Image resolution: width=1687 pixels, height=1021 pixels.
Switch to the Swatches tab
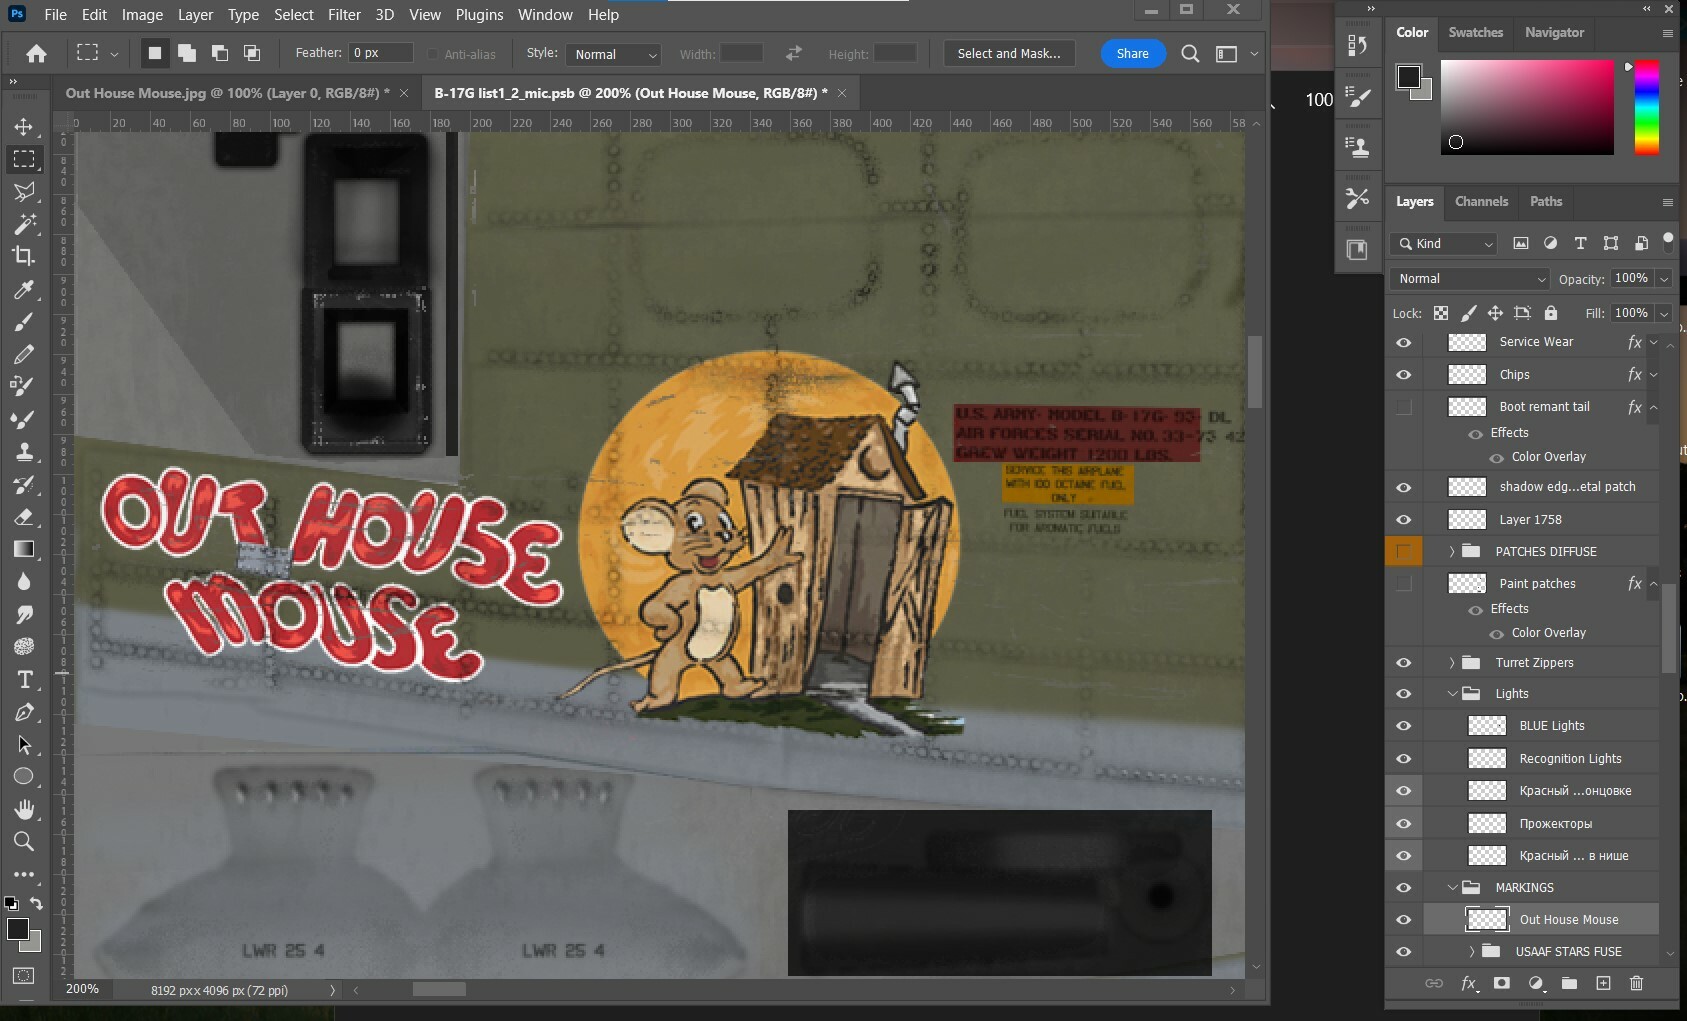coord(1475,32)
